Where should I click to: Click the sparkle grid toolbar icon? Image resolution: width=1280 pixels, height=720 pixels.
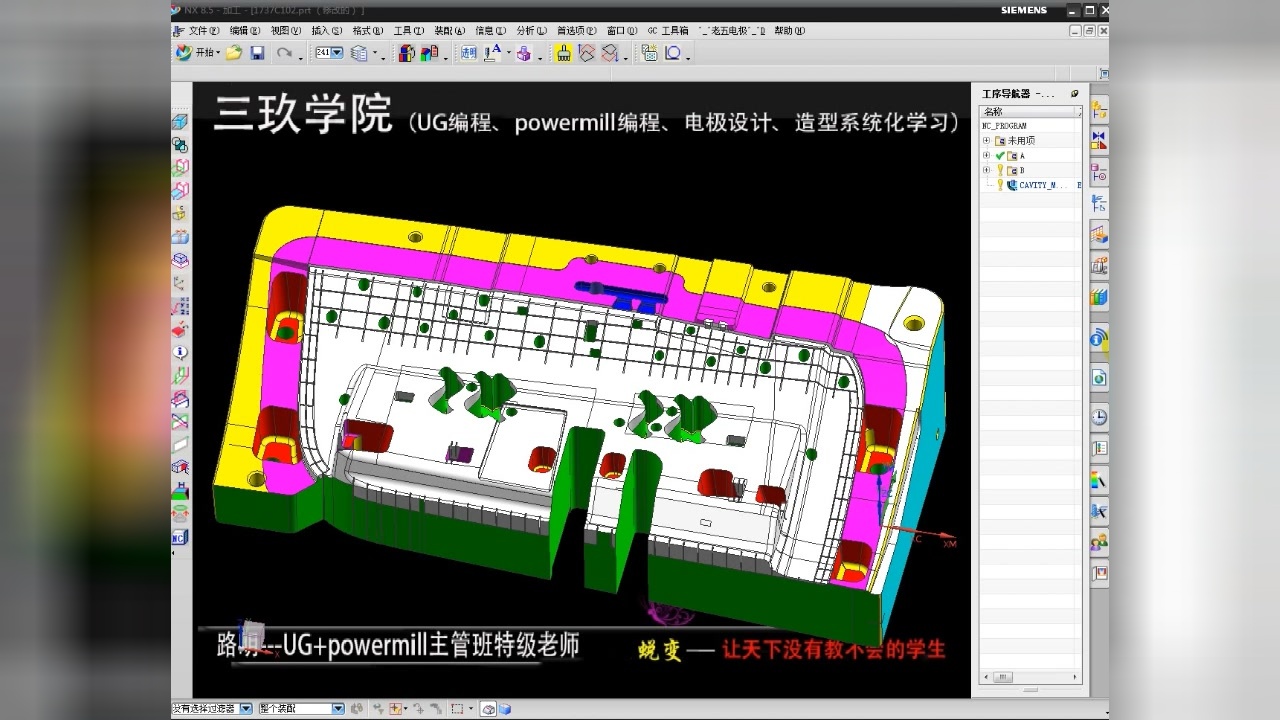coord(649,53)
